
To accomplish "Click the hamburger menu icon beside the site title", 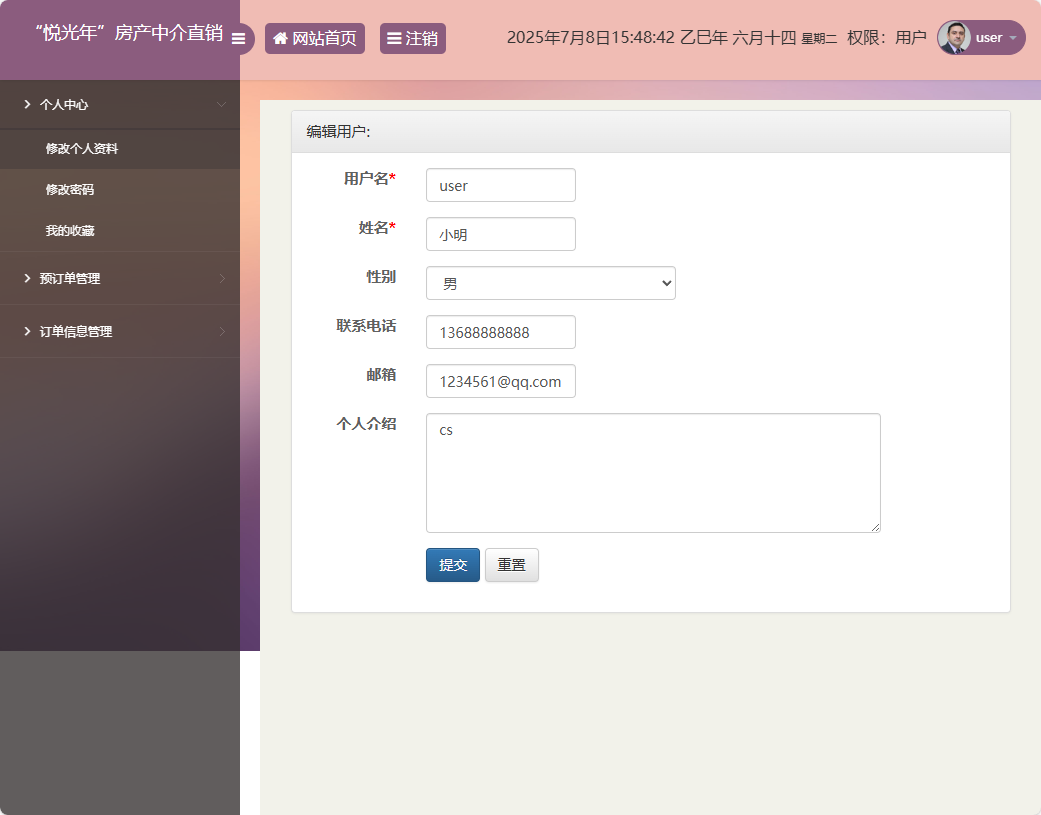I will 238,38.
